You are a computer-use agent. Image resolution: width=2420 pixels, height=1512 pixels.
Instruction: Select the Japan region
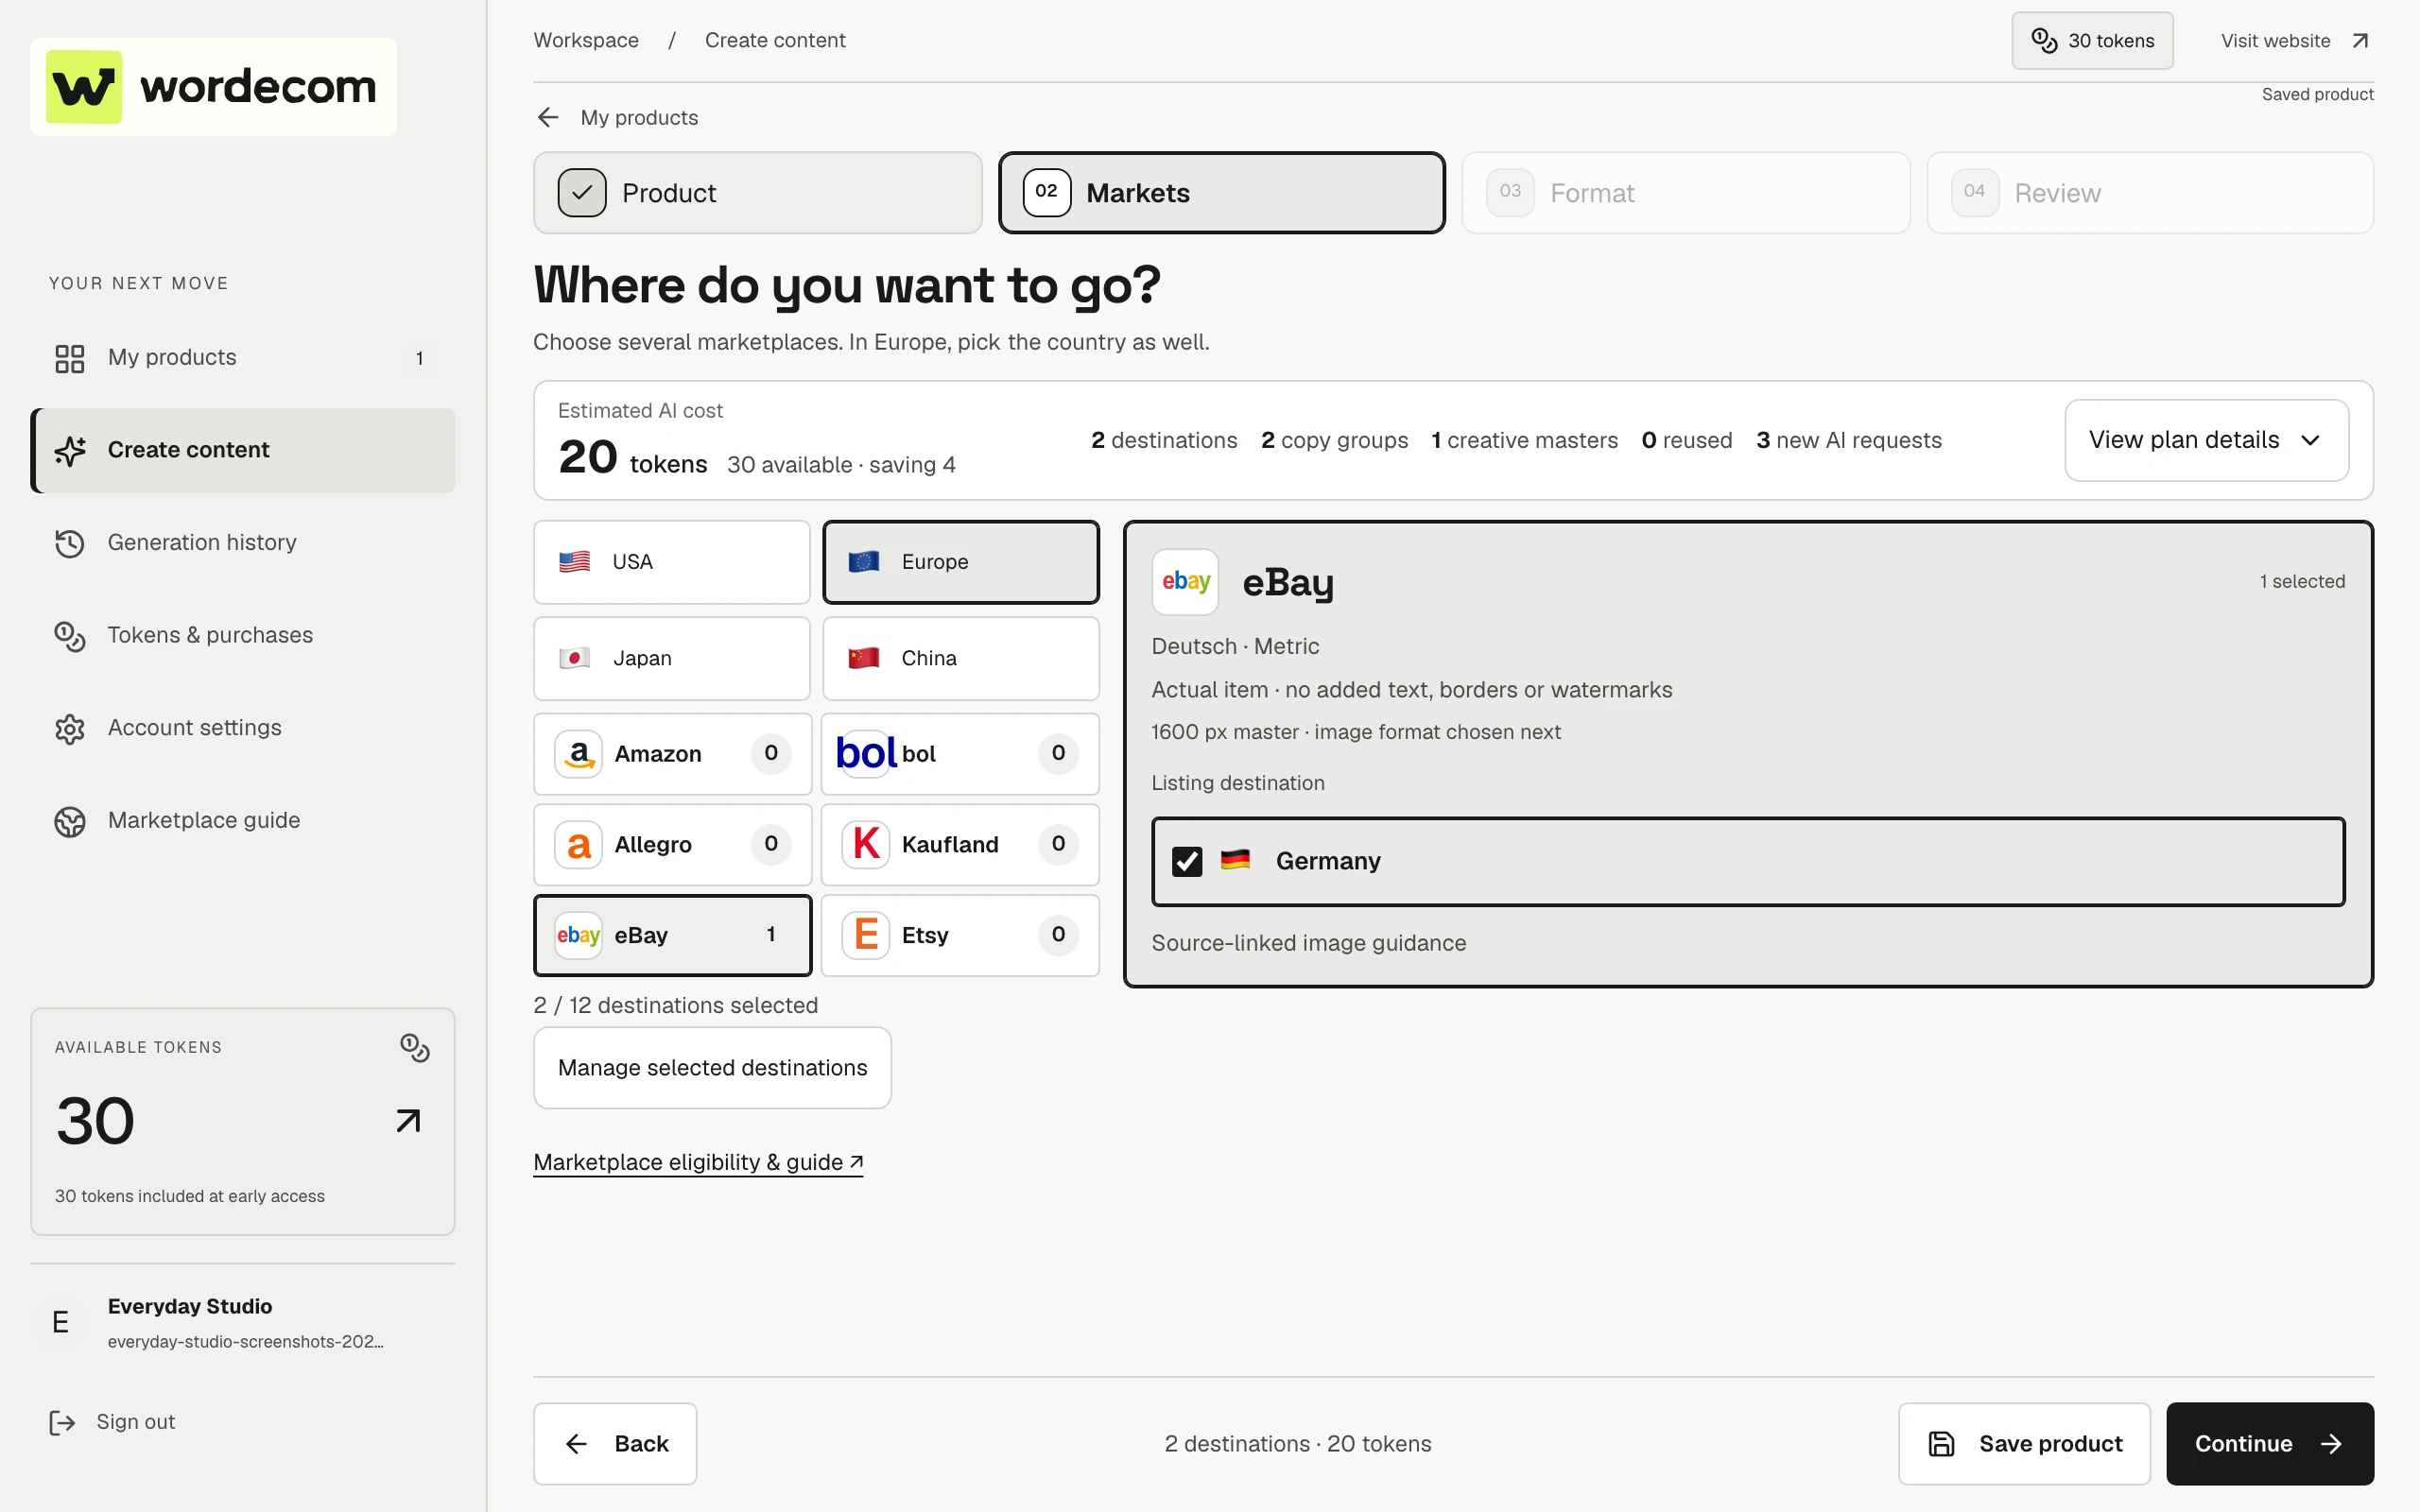pyautogui.click(x=671, y=658)
